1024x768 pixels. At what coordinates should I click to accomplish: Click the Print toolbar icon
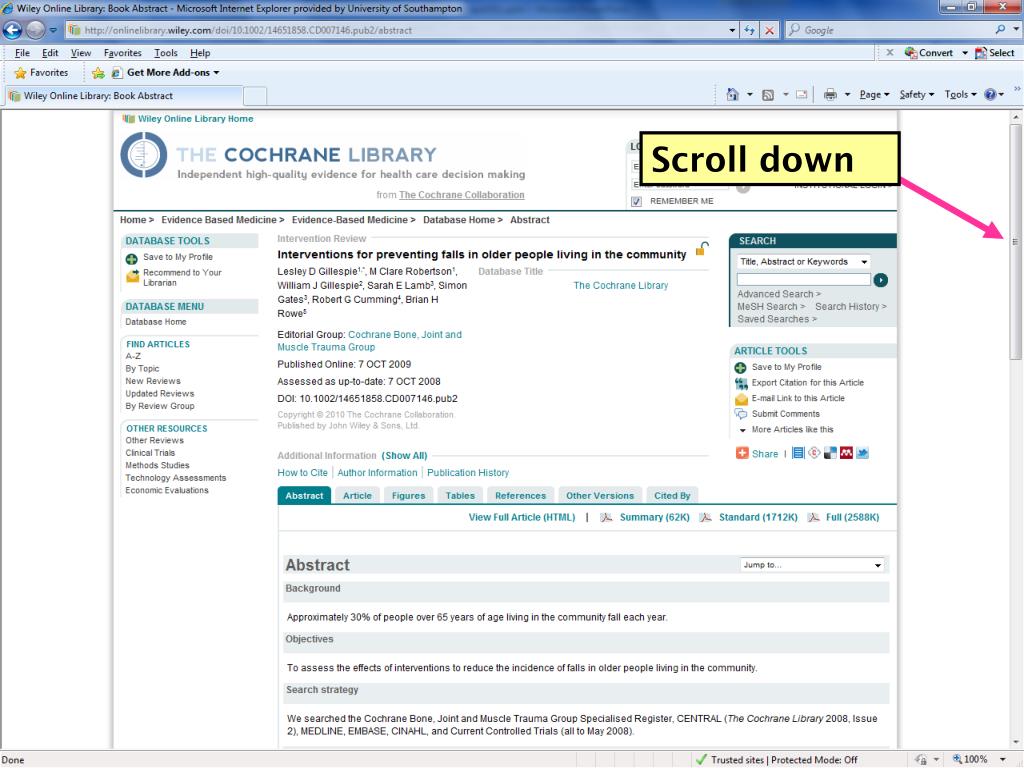click(830, 95)
